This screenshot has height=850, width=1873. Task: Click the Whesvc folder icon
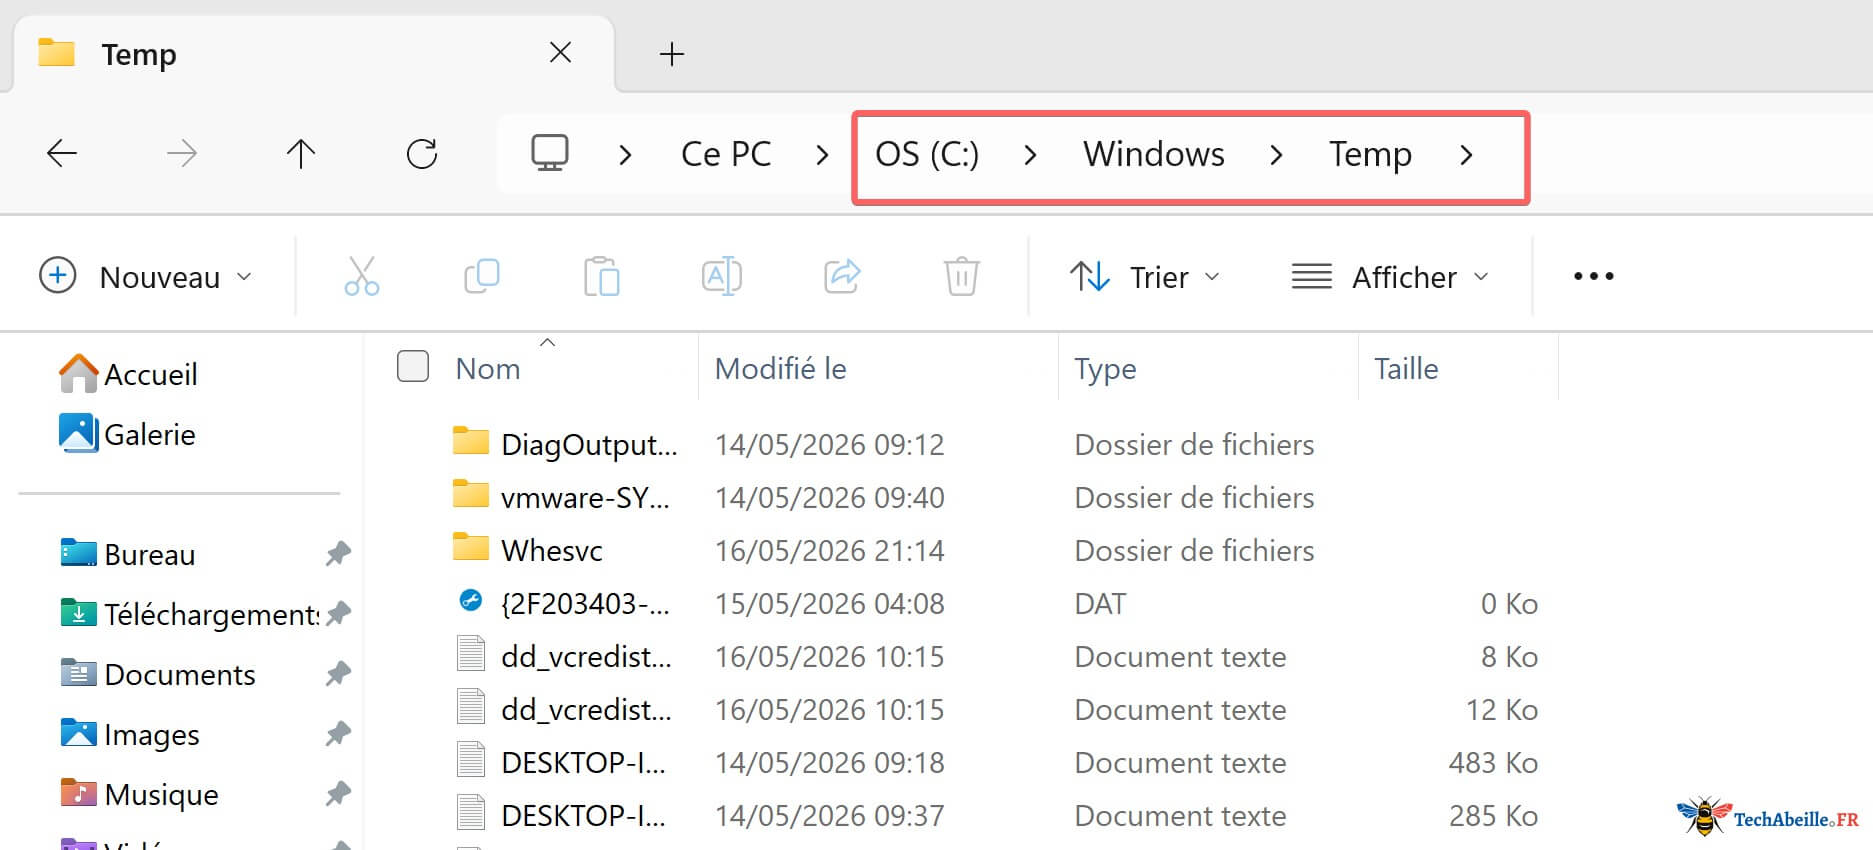click(471, 547)
